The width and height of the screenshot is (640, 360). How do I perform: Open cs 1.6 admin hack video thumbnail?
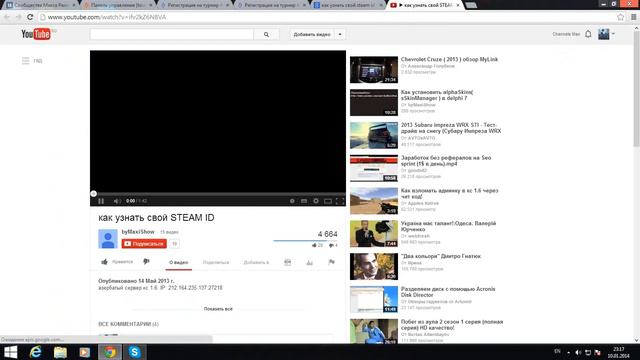click(373, 201)
